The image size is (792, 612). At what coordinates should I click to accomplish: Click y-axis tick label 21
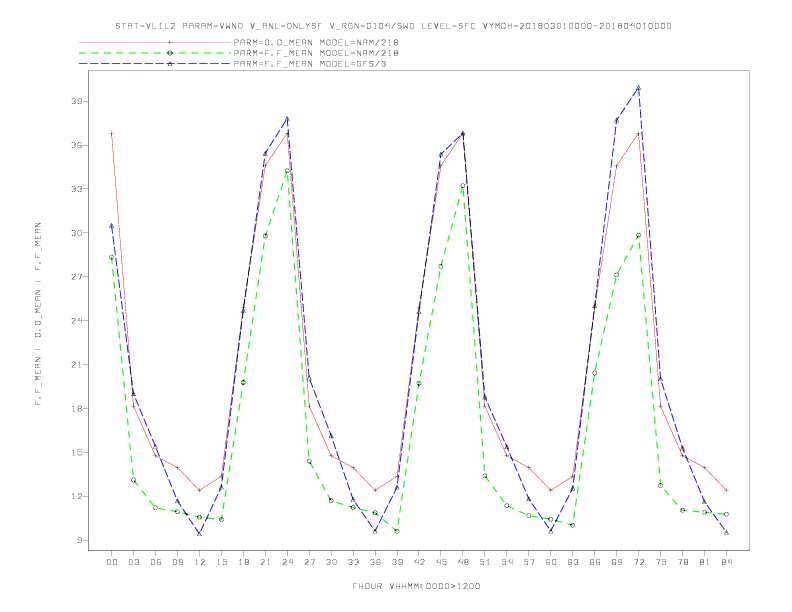pos(76,365)
